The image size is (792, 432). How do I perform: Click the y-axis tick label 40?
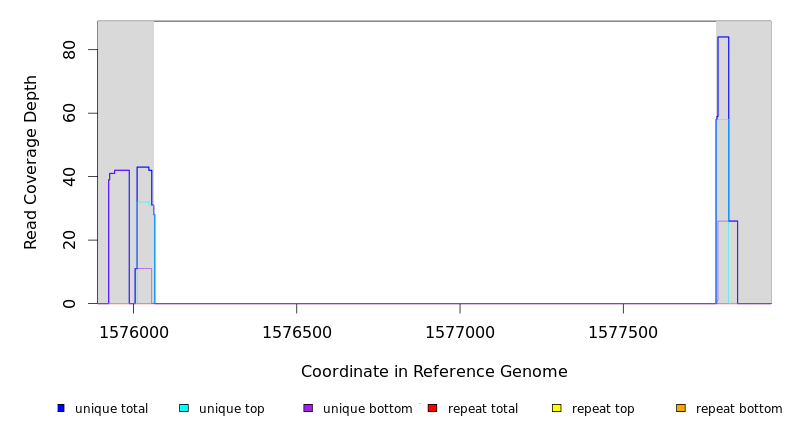[x=69, y=177]
